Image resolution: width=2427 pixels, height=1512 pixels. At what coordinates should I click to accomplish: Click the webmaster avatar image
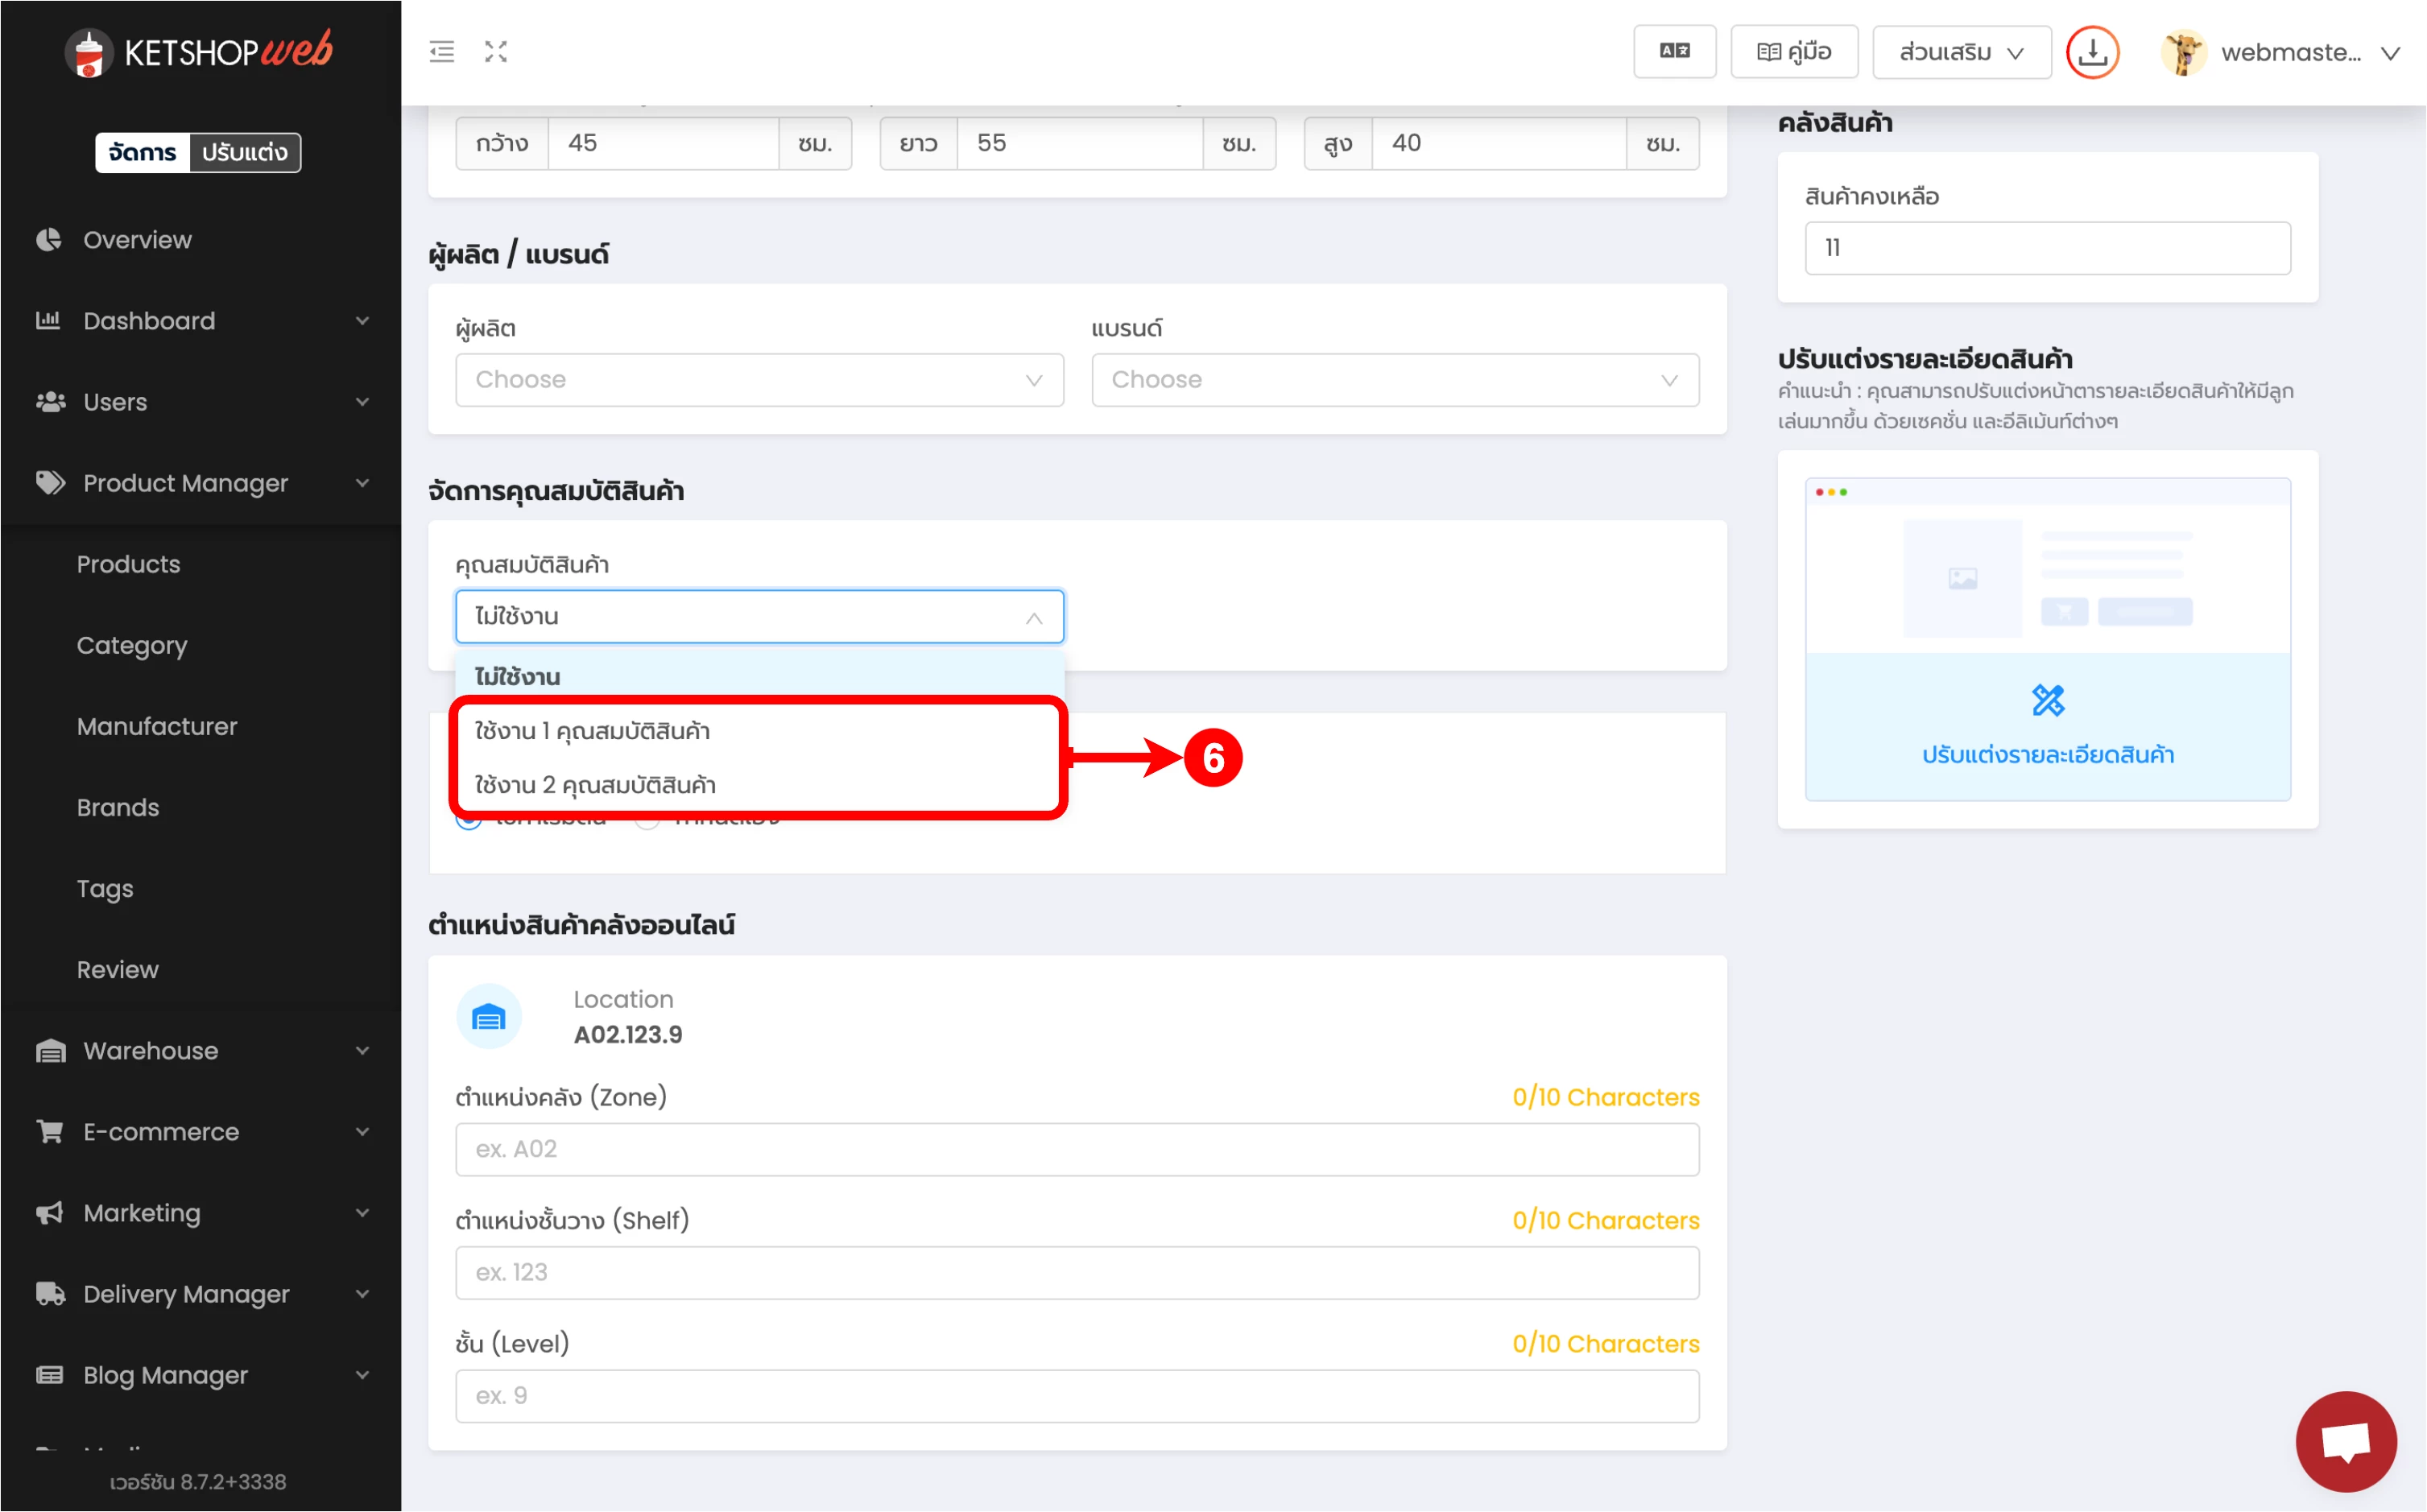[2182, 52]
